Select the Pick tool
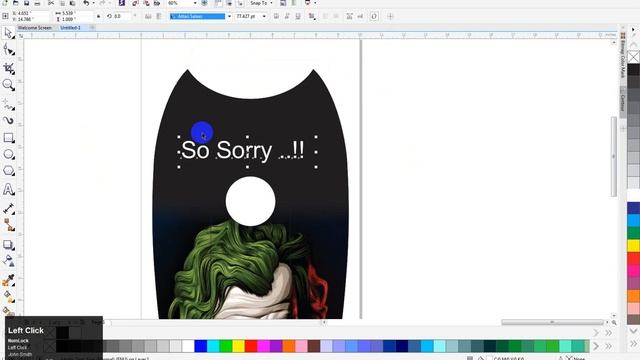Viewport: 640px width, 360px height. [8, 33]
